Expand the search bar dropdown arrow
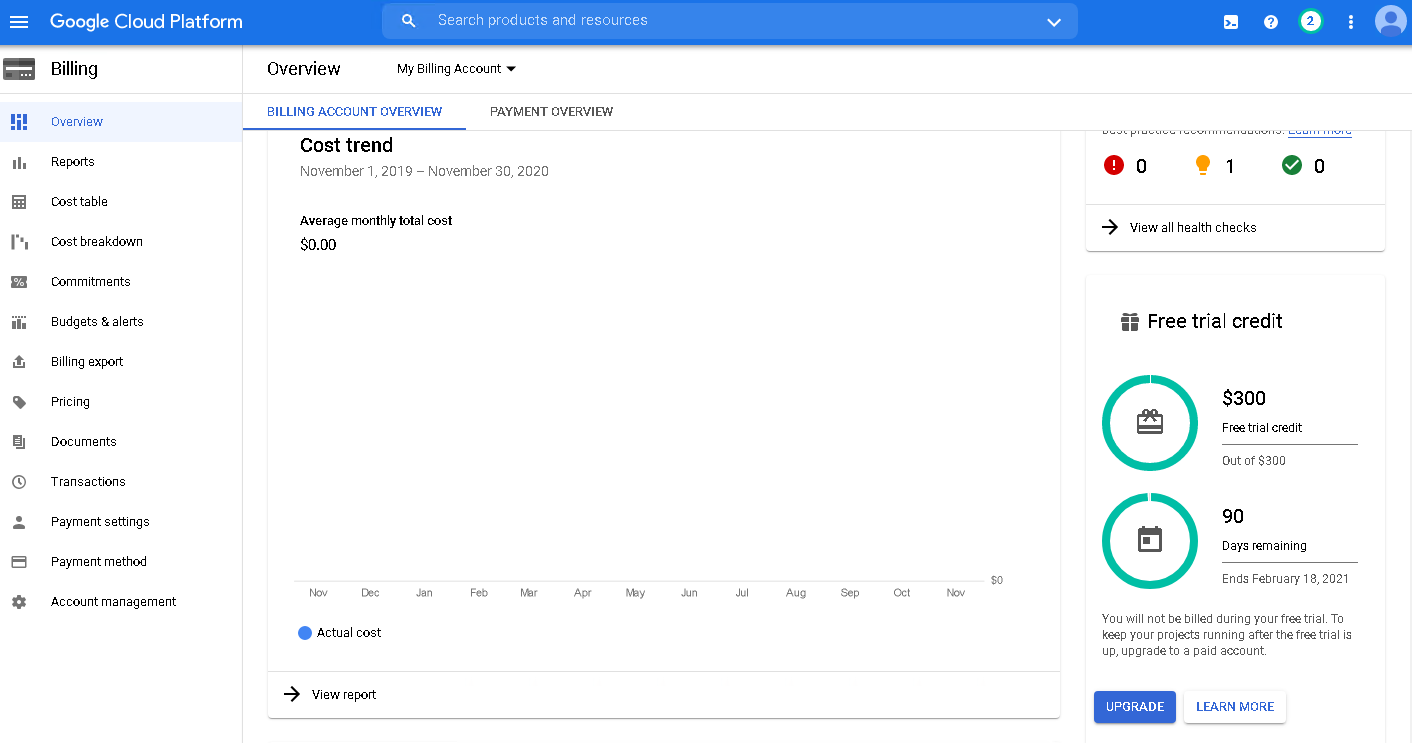The image size is (1412, 743). point(1053,22)
